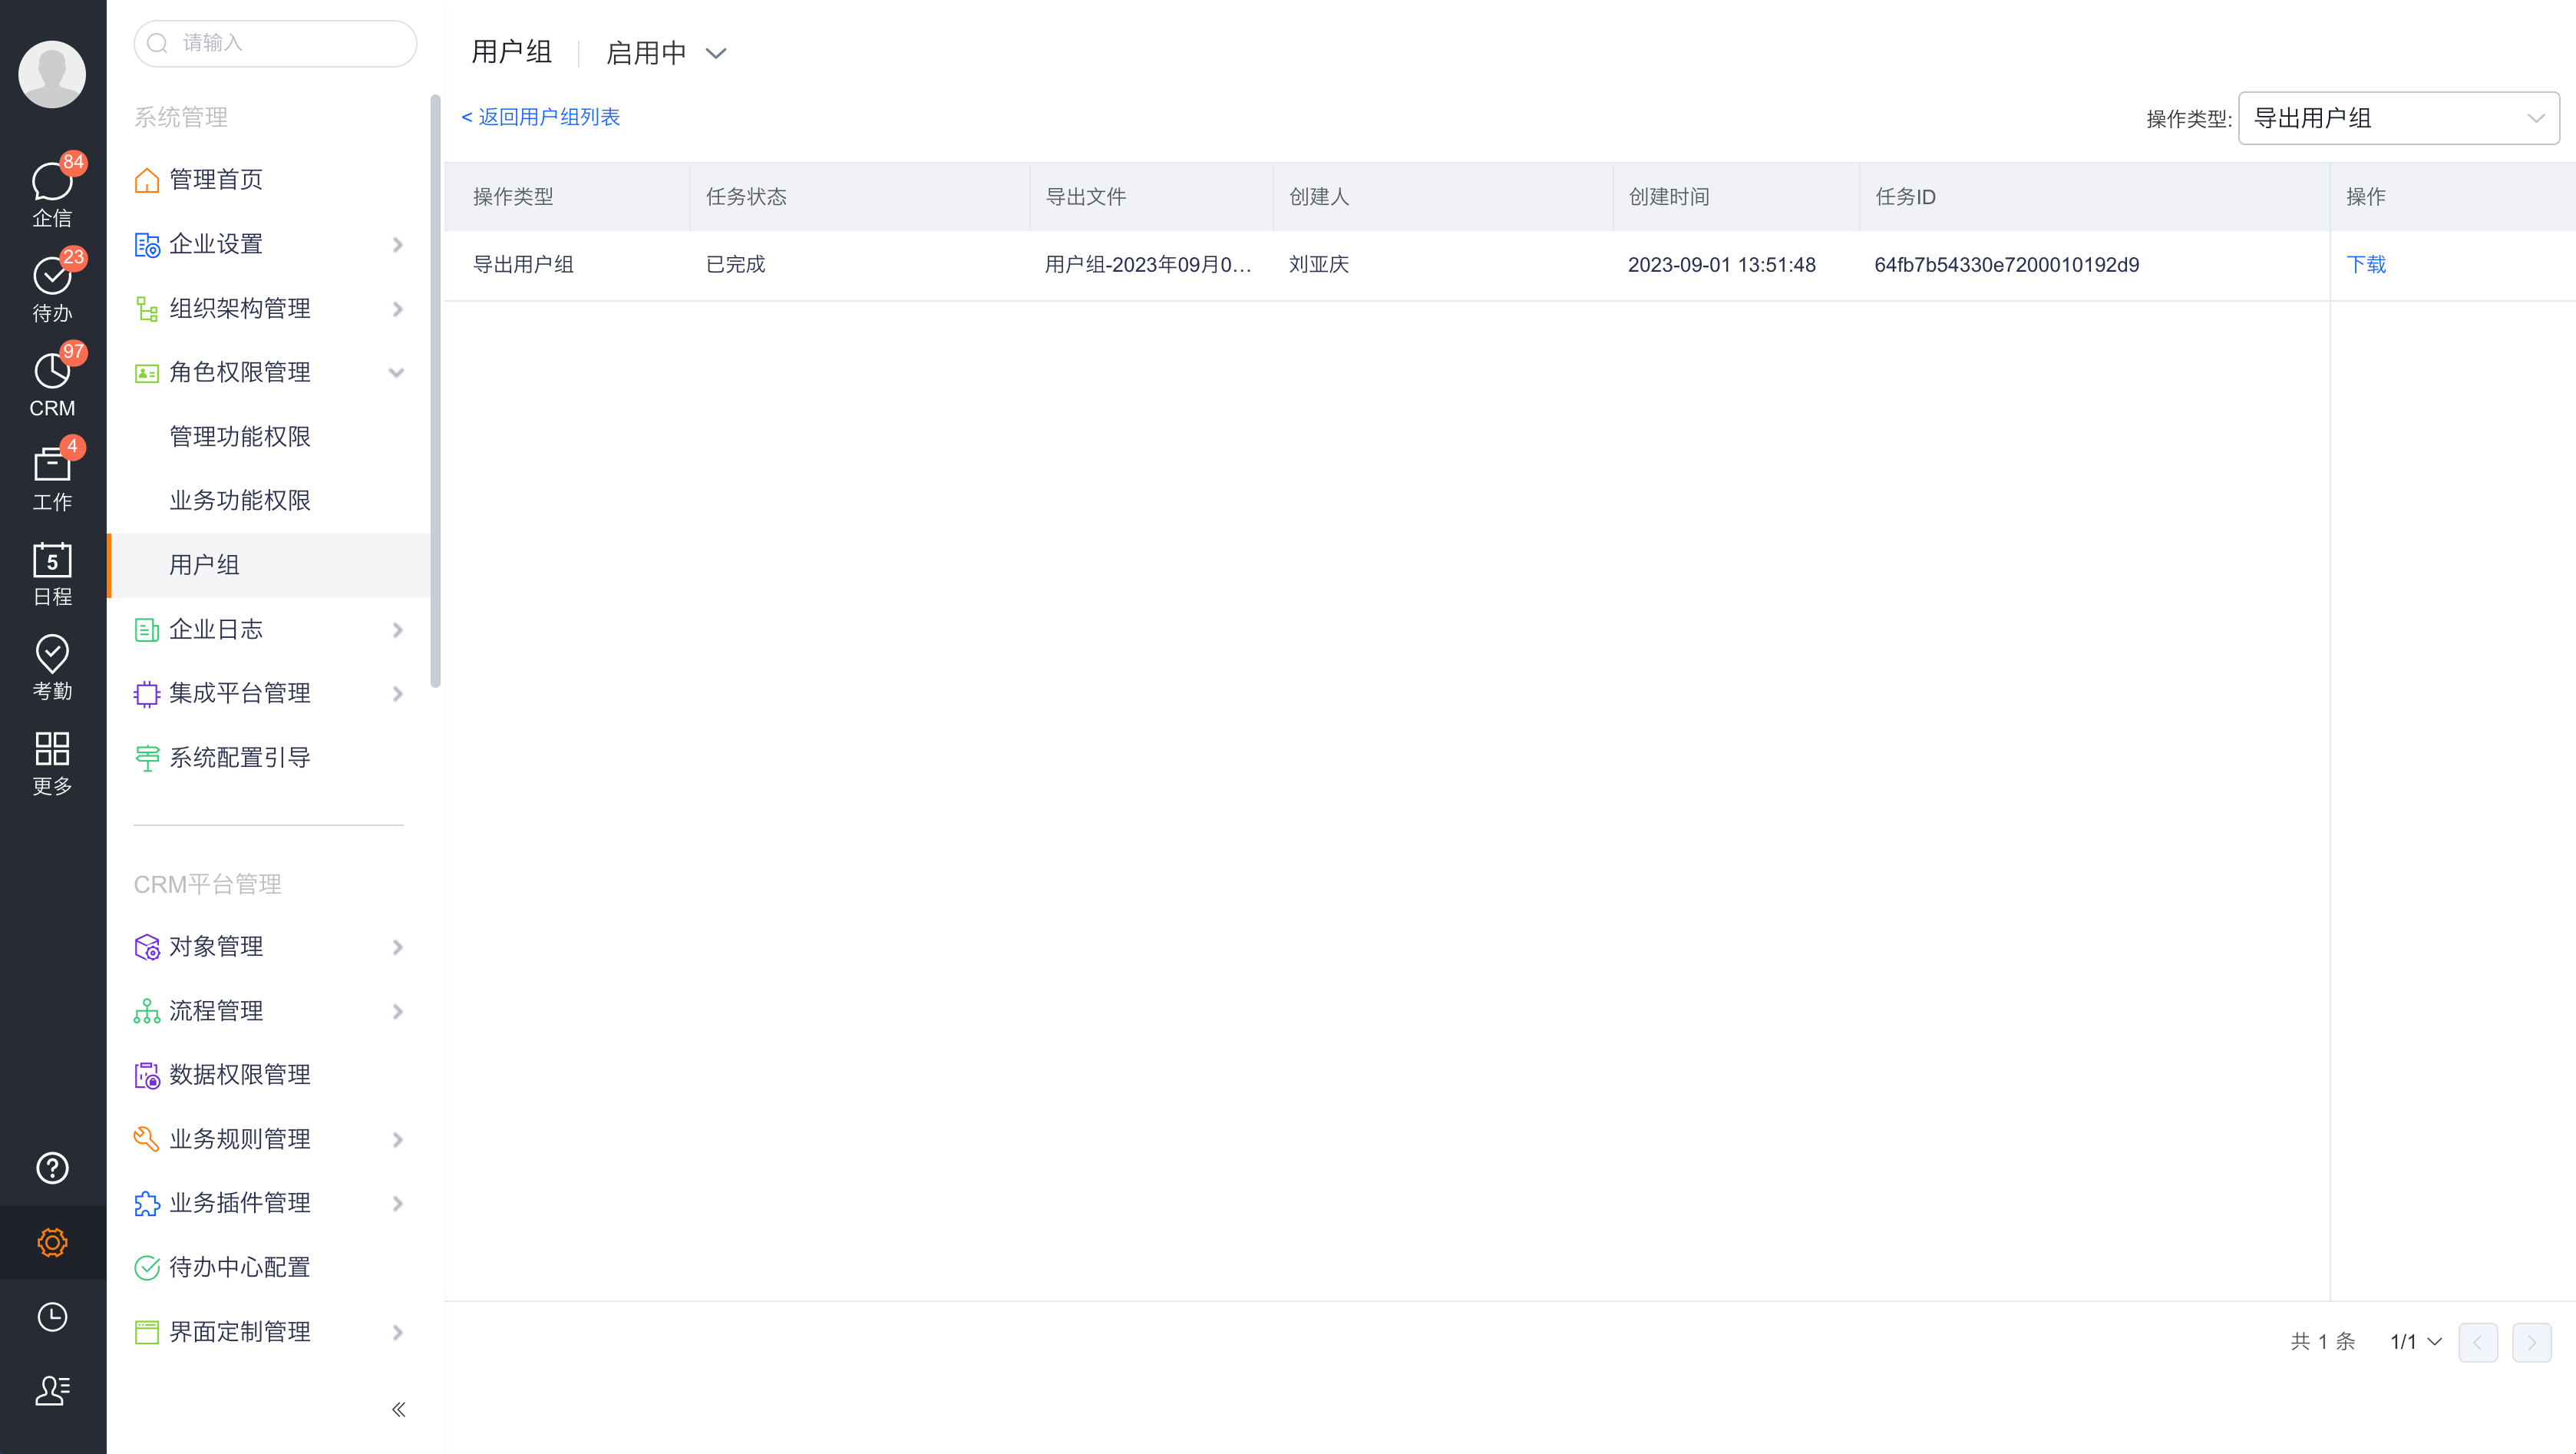The width and height of the screenshot is (2576, 1454).
Task: Open the CRM pie-chart icon
Action: [x=52, y=371]
